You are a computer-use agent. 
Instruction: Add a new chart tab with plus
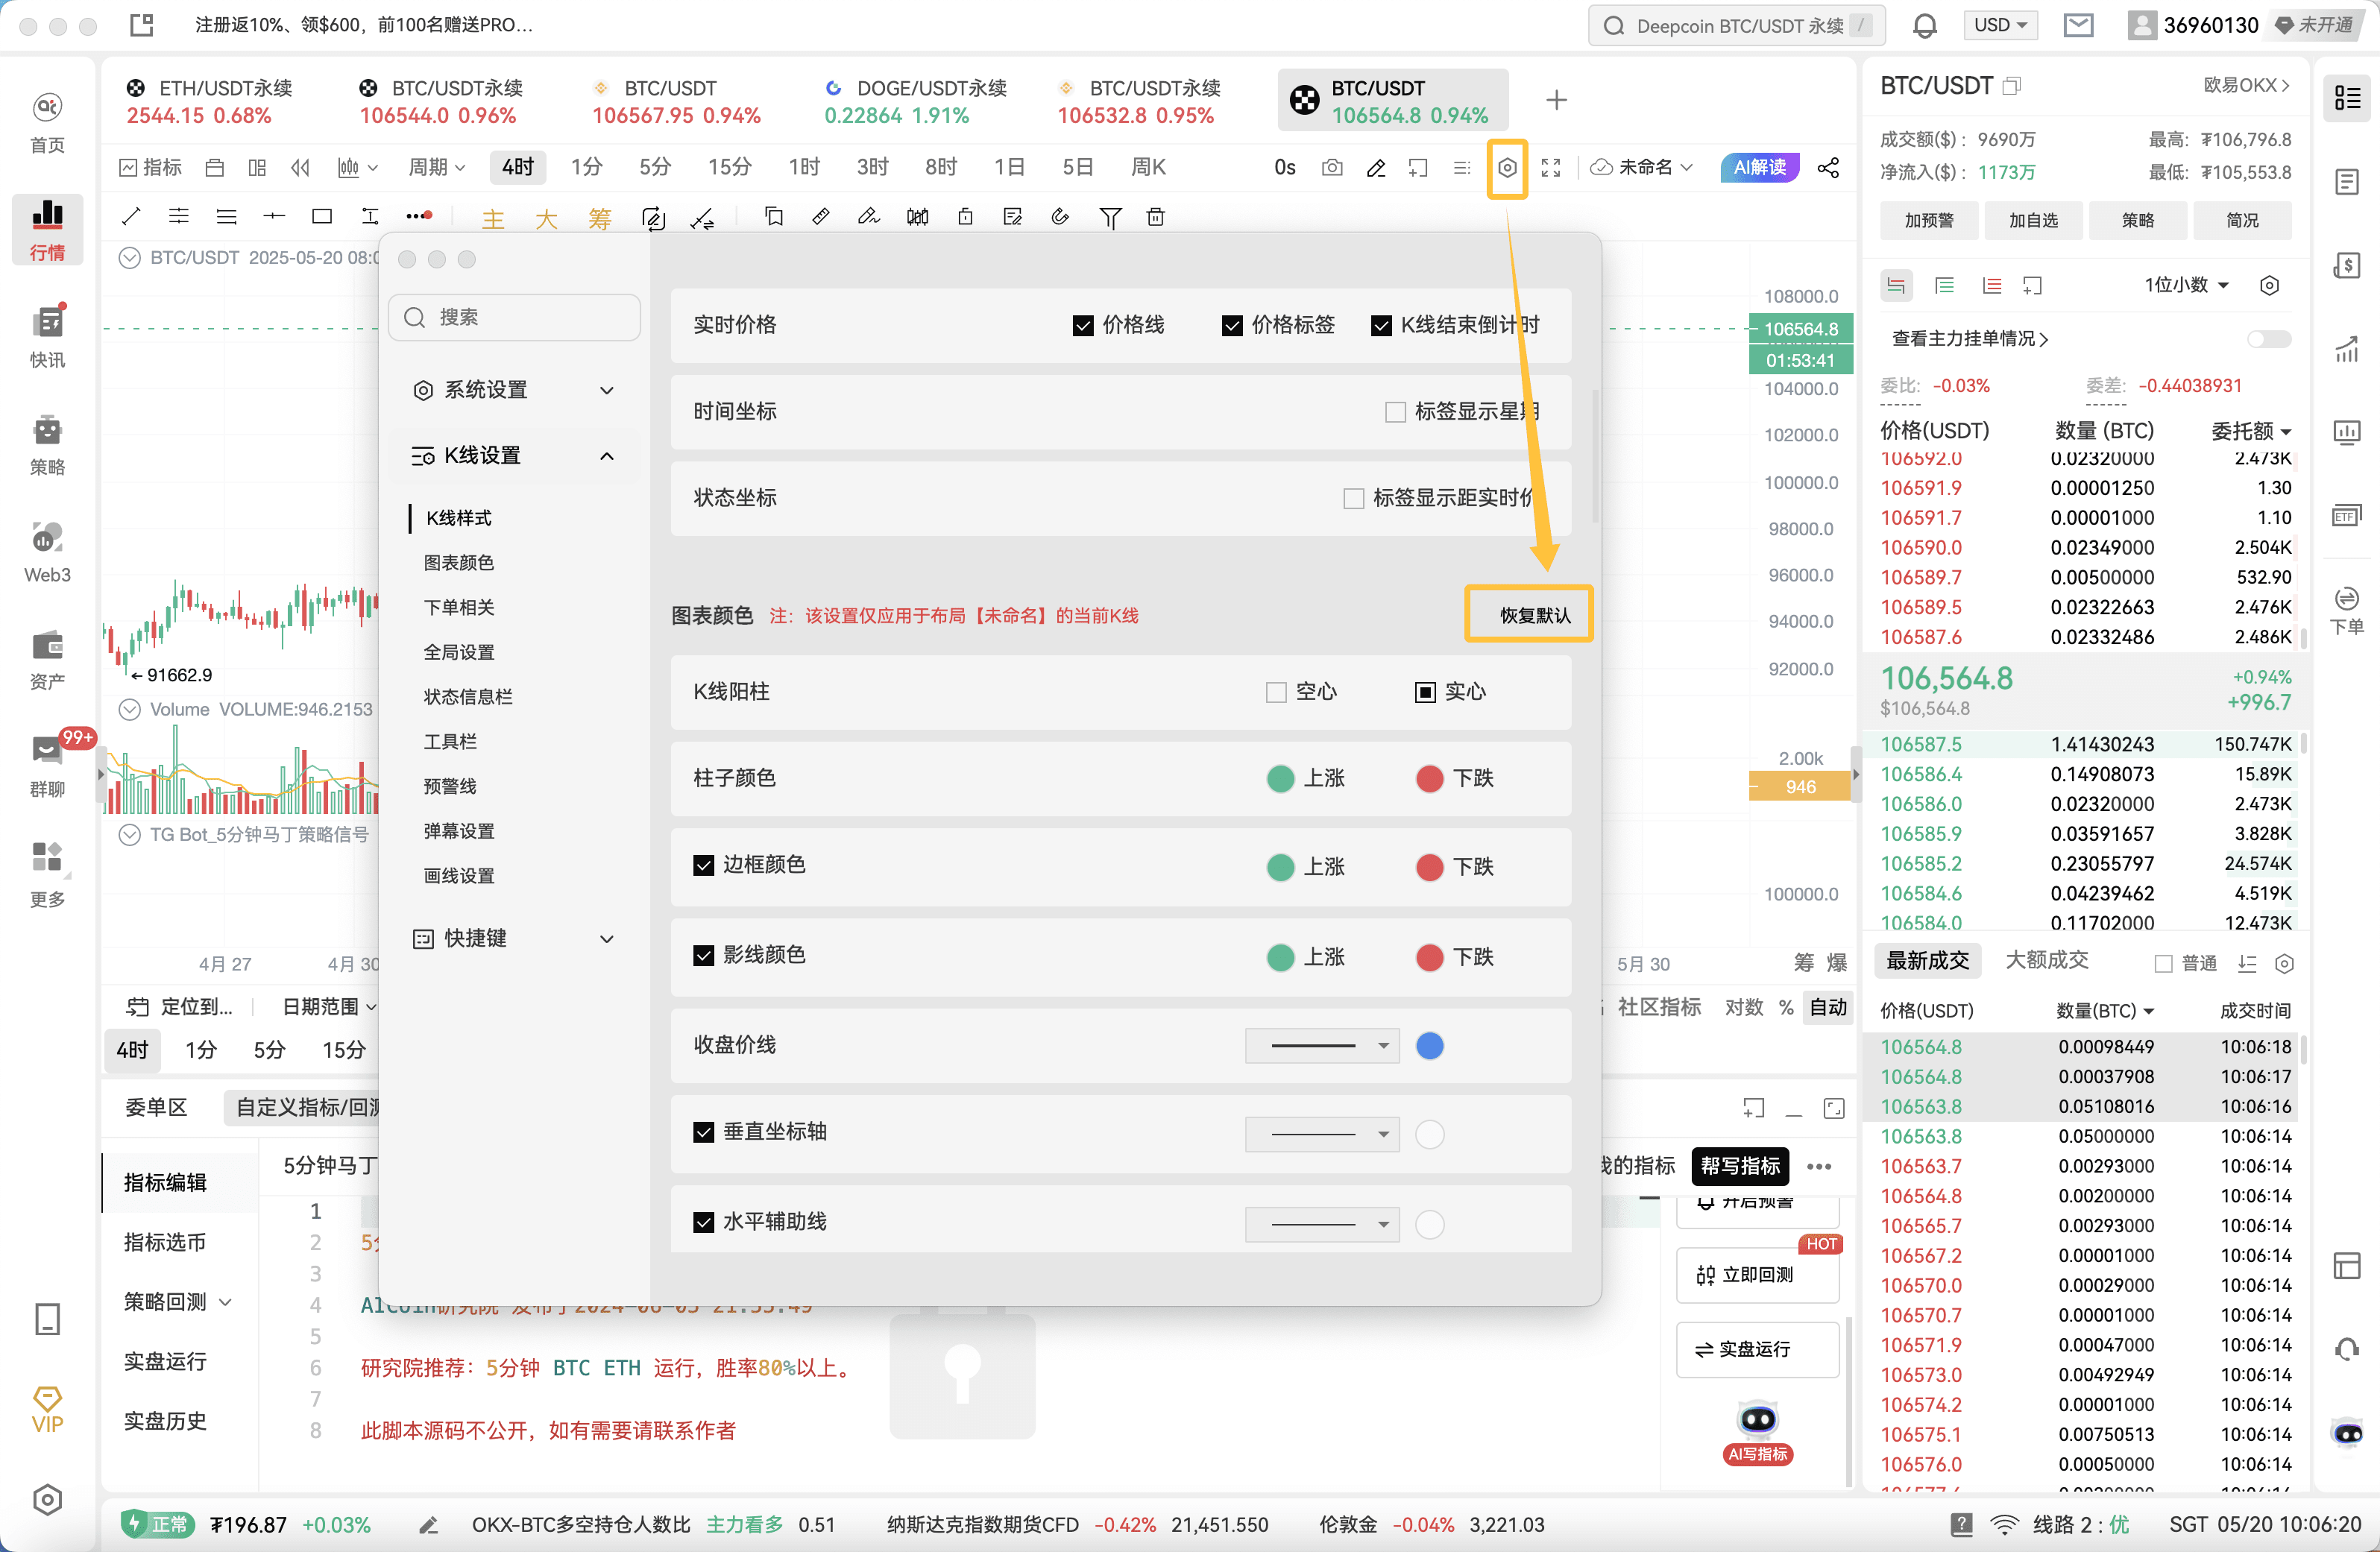pyautogui.click(x=1556, y=100)
